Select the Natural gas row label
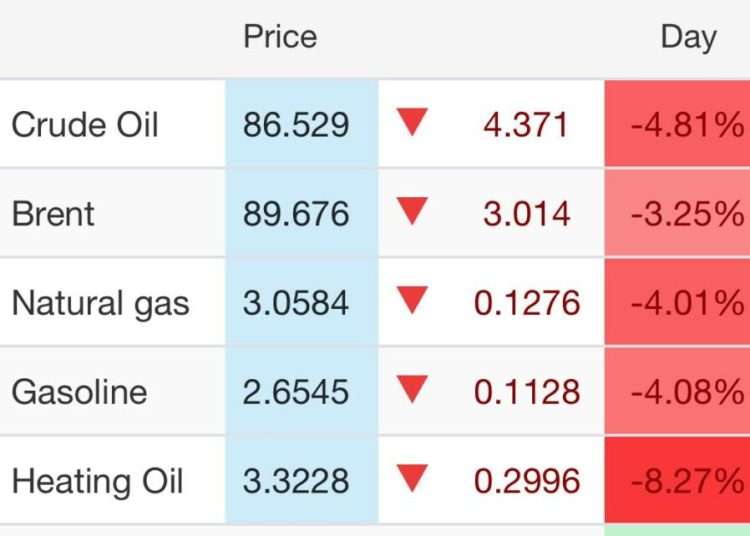The height and width of the screenshot is (536, 750). click(100, 303)
